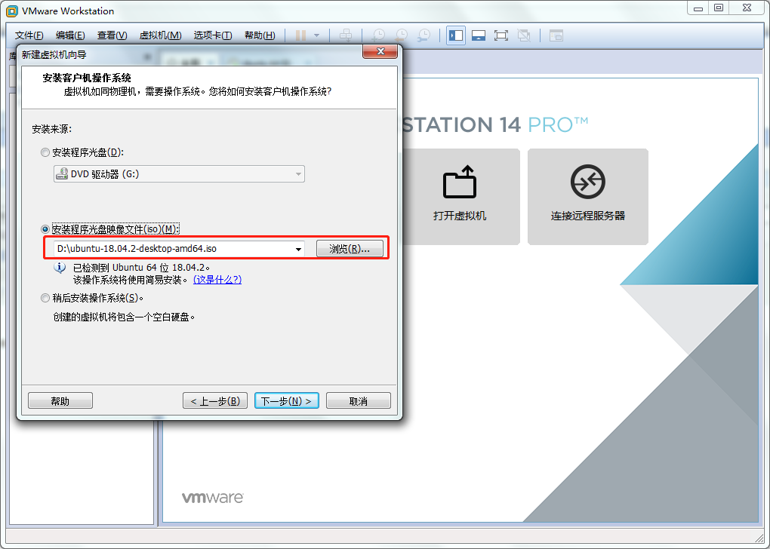
Task: Select the 安装程序光盘(D) radio button
Action: pyautogui.click(x=45, y=153)
